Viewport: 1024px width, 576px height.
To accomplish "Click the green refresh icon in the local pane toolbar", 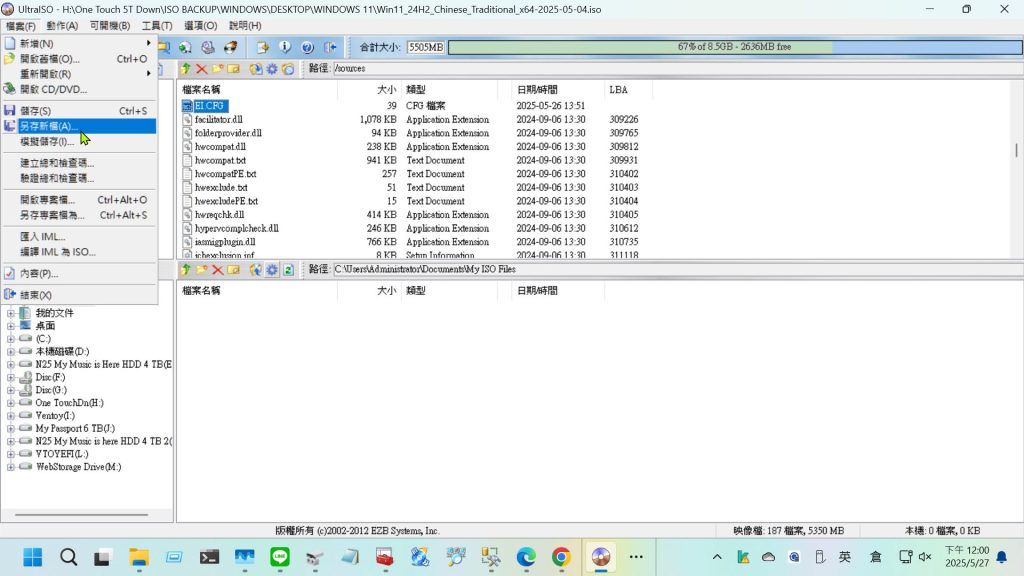I will pos(288,270).
